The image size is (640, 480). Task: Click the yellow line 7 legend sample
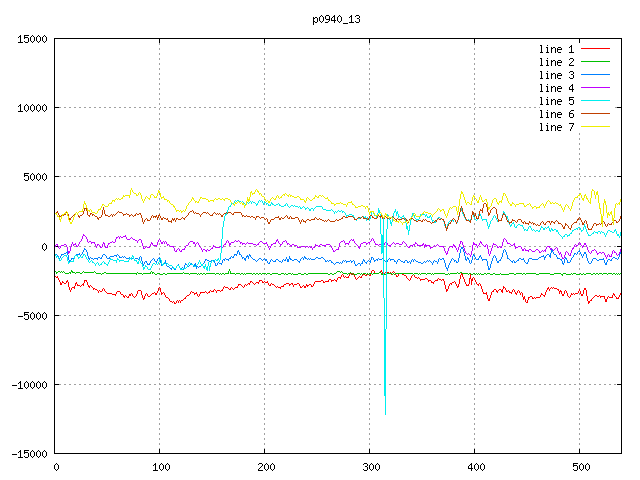596,127
